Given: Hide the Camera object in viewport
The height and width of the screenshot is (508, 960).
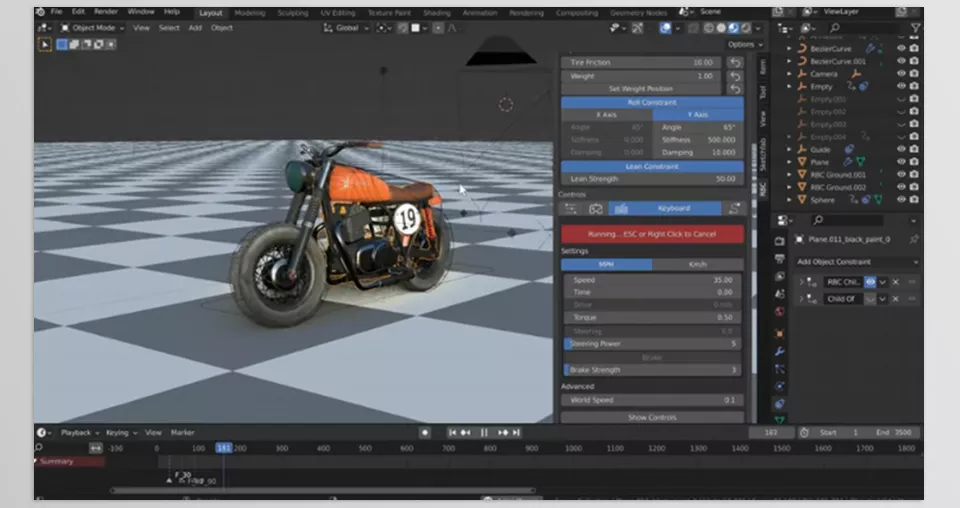Looking at the screenshot, I should tap(901, 73).
